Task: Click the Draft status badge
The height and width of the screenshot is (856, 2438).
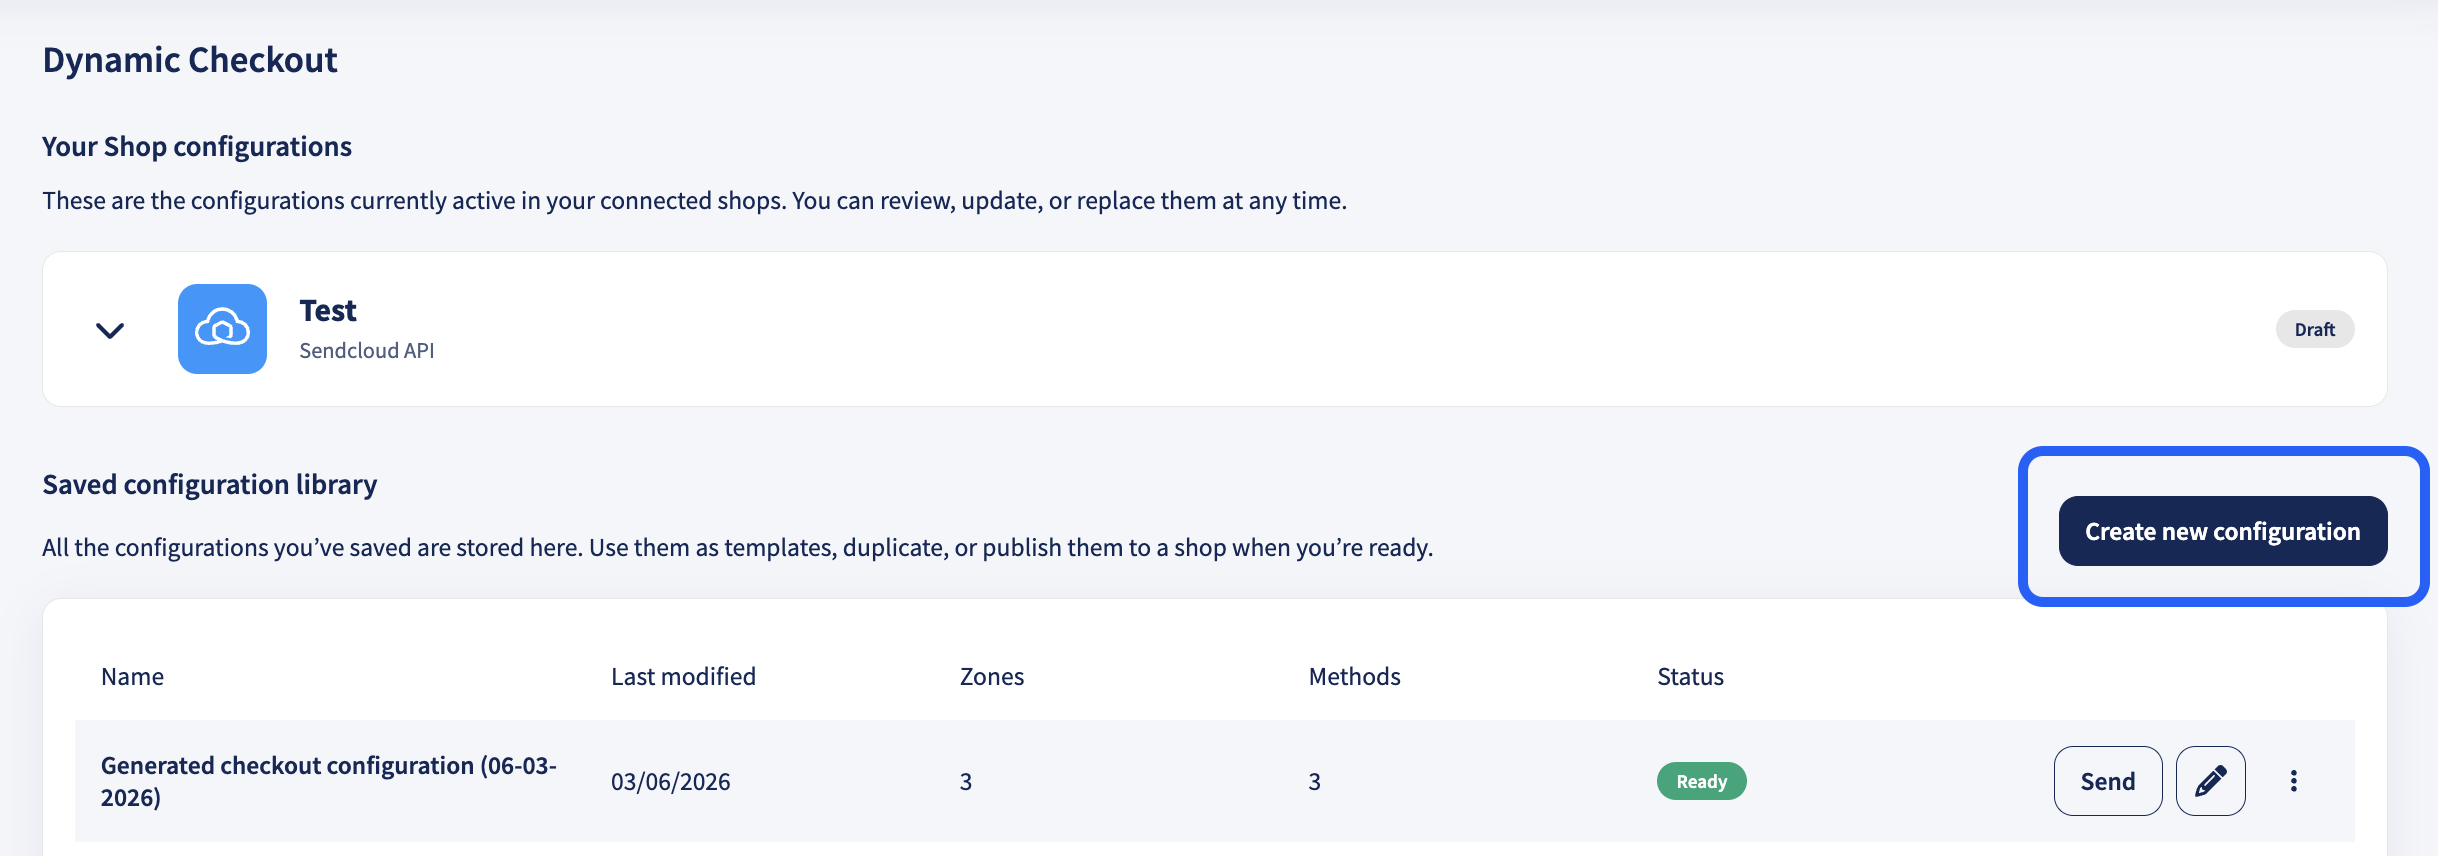Action: (x=2314, y=329)
